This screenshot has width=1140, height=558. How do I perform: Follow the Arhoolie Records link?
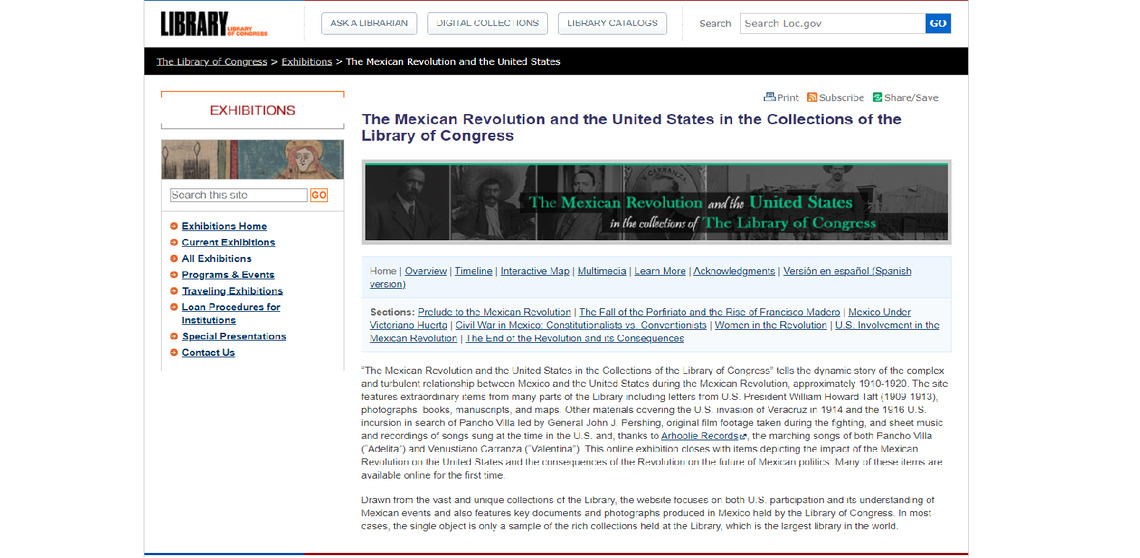[699, 437]
